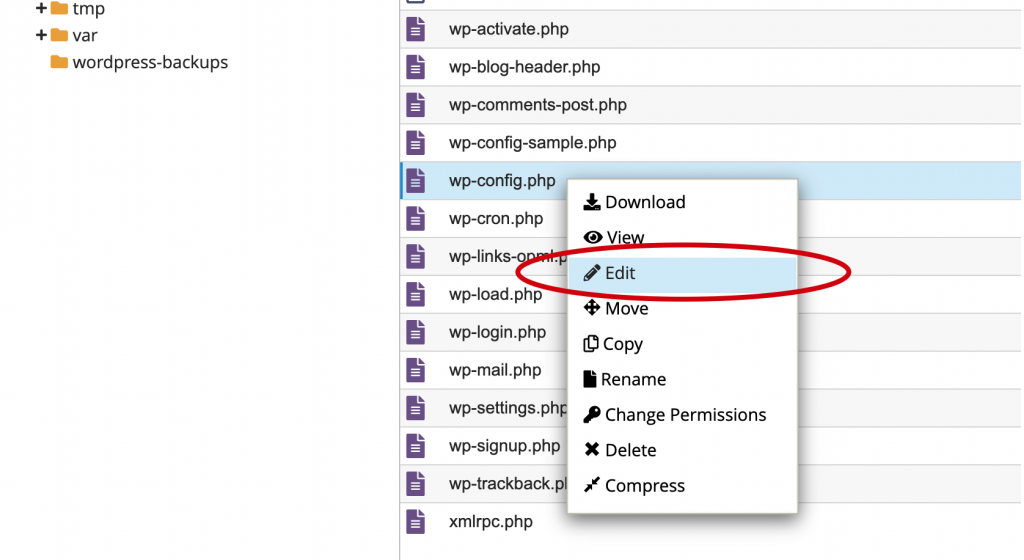Choose Move from the context menu

click(x=682, y=308)
